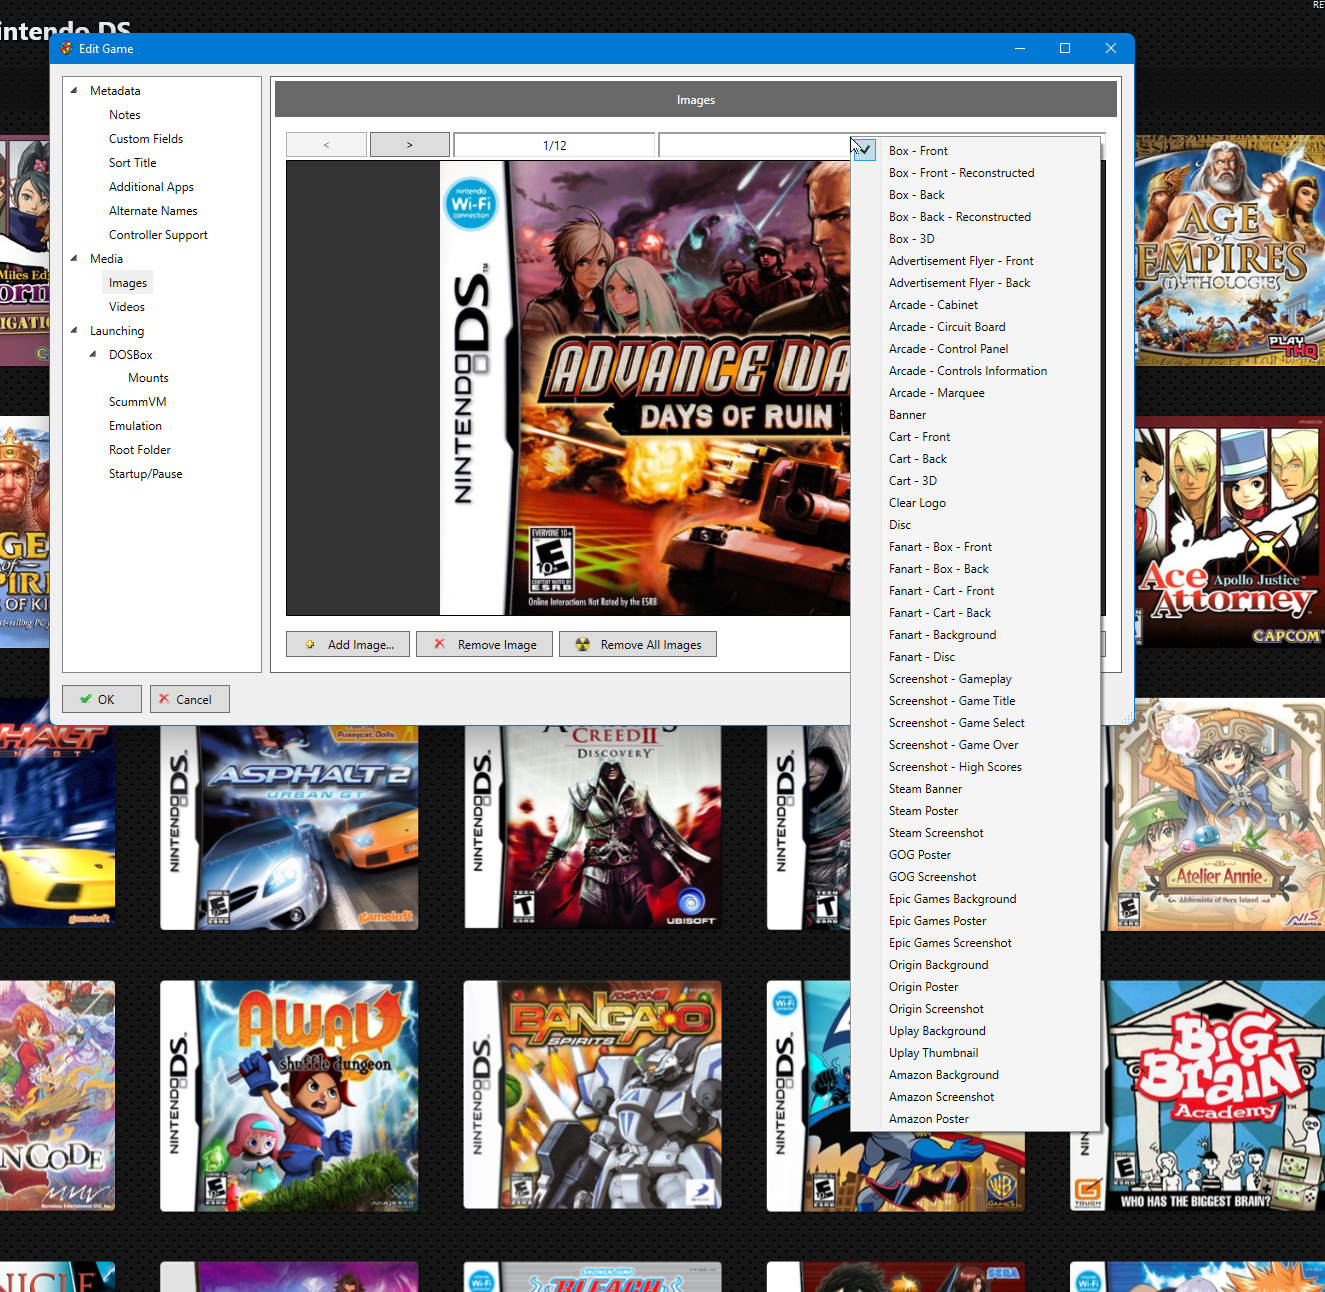This screenshot has width=1325, height=1292.
Task: Select Arcade - Cabinet option
Action: pyautogui.click(x=976, y=305)
